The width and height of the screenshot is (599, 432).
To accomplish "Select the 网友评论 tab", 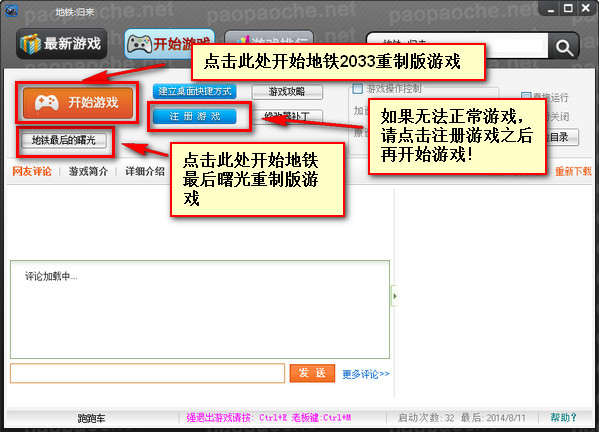I will 32,172.
